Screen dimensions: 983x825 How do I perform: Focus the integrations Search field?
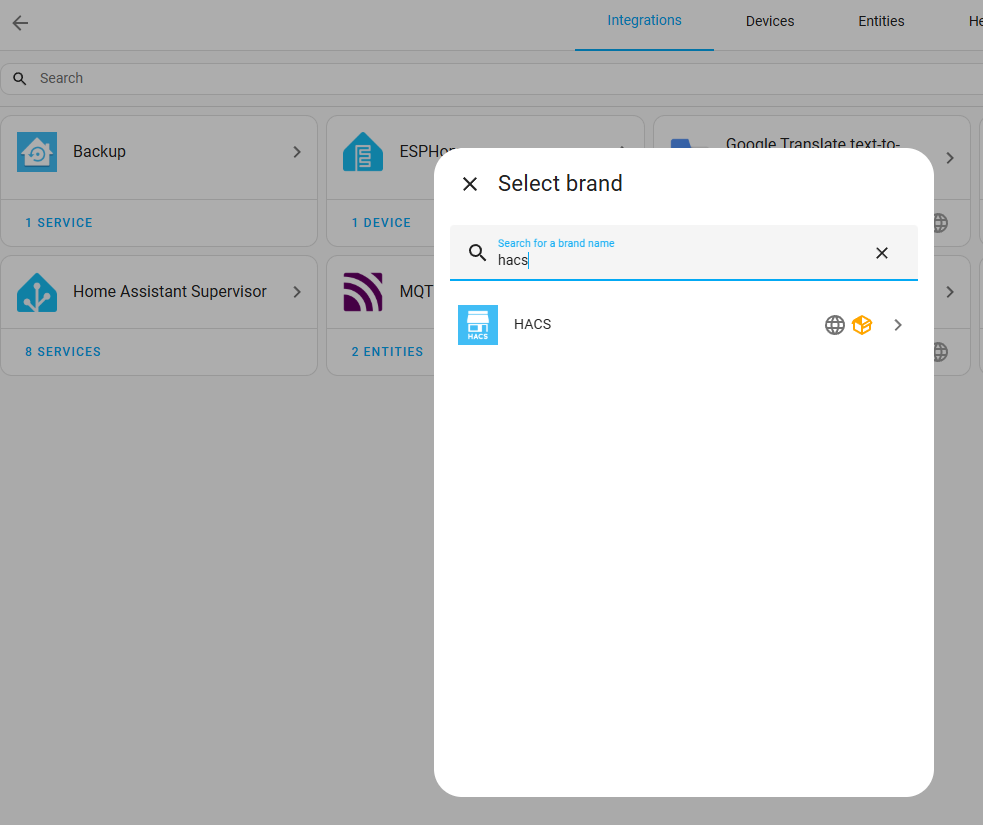[x=492, y=78]
